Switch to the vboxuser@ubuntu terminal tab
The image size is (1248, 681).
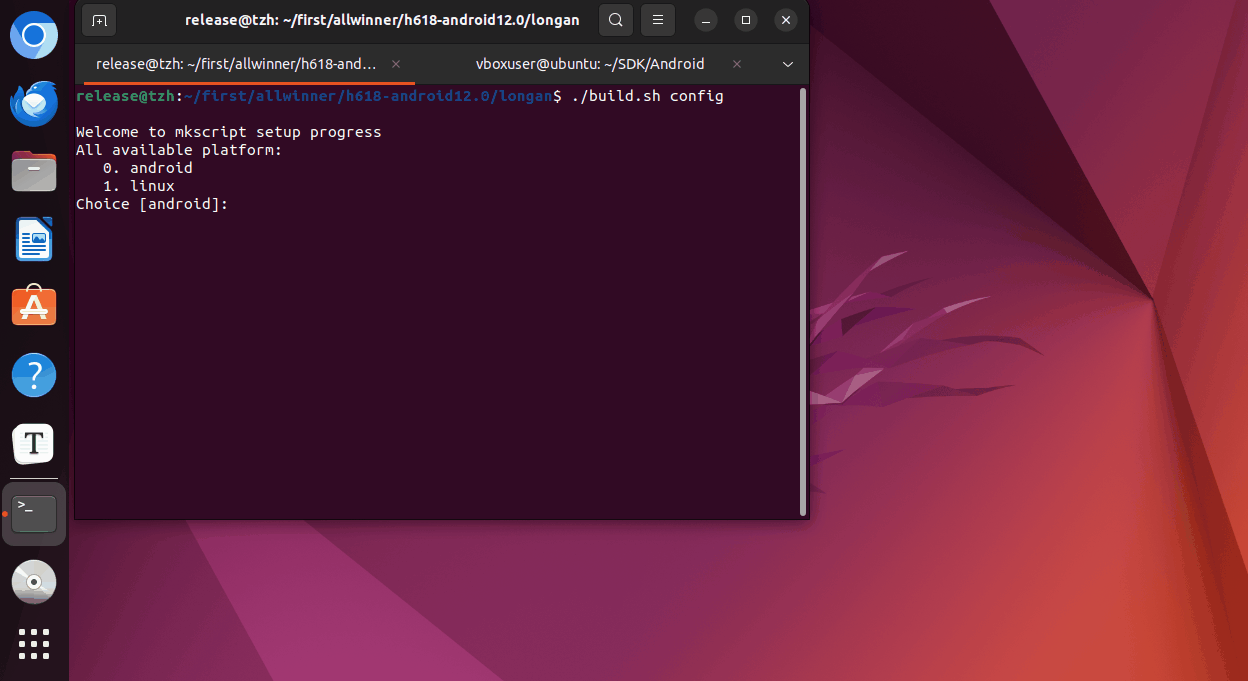590,64
